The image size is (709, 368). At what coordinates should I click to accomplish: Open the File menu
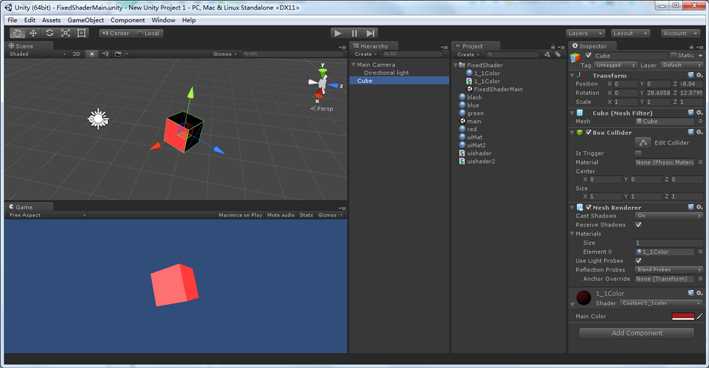tap(12, 20)
